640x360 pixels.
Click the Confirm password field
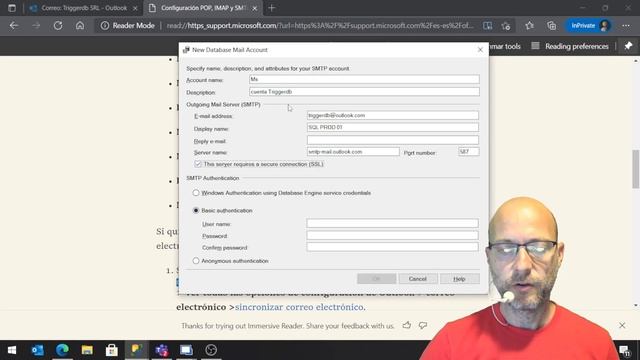coord(393,247)
